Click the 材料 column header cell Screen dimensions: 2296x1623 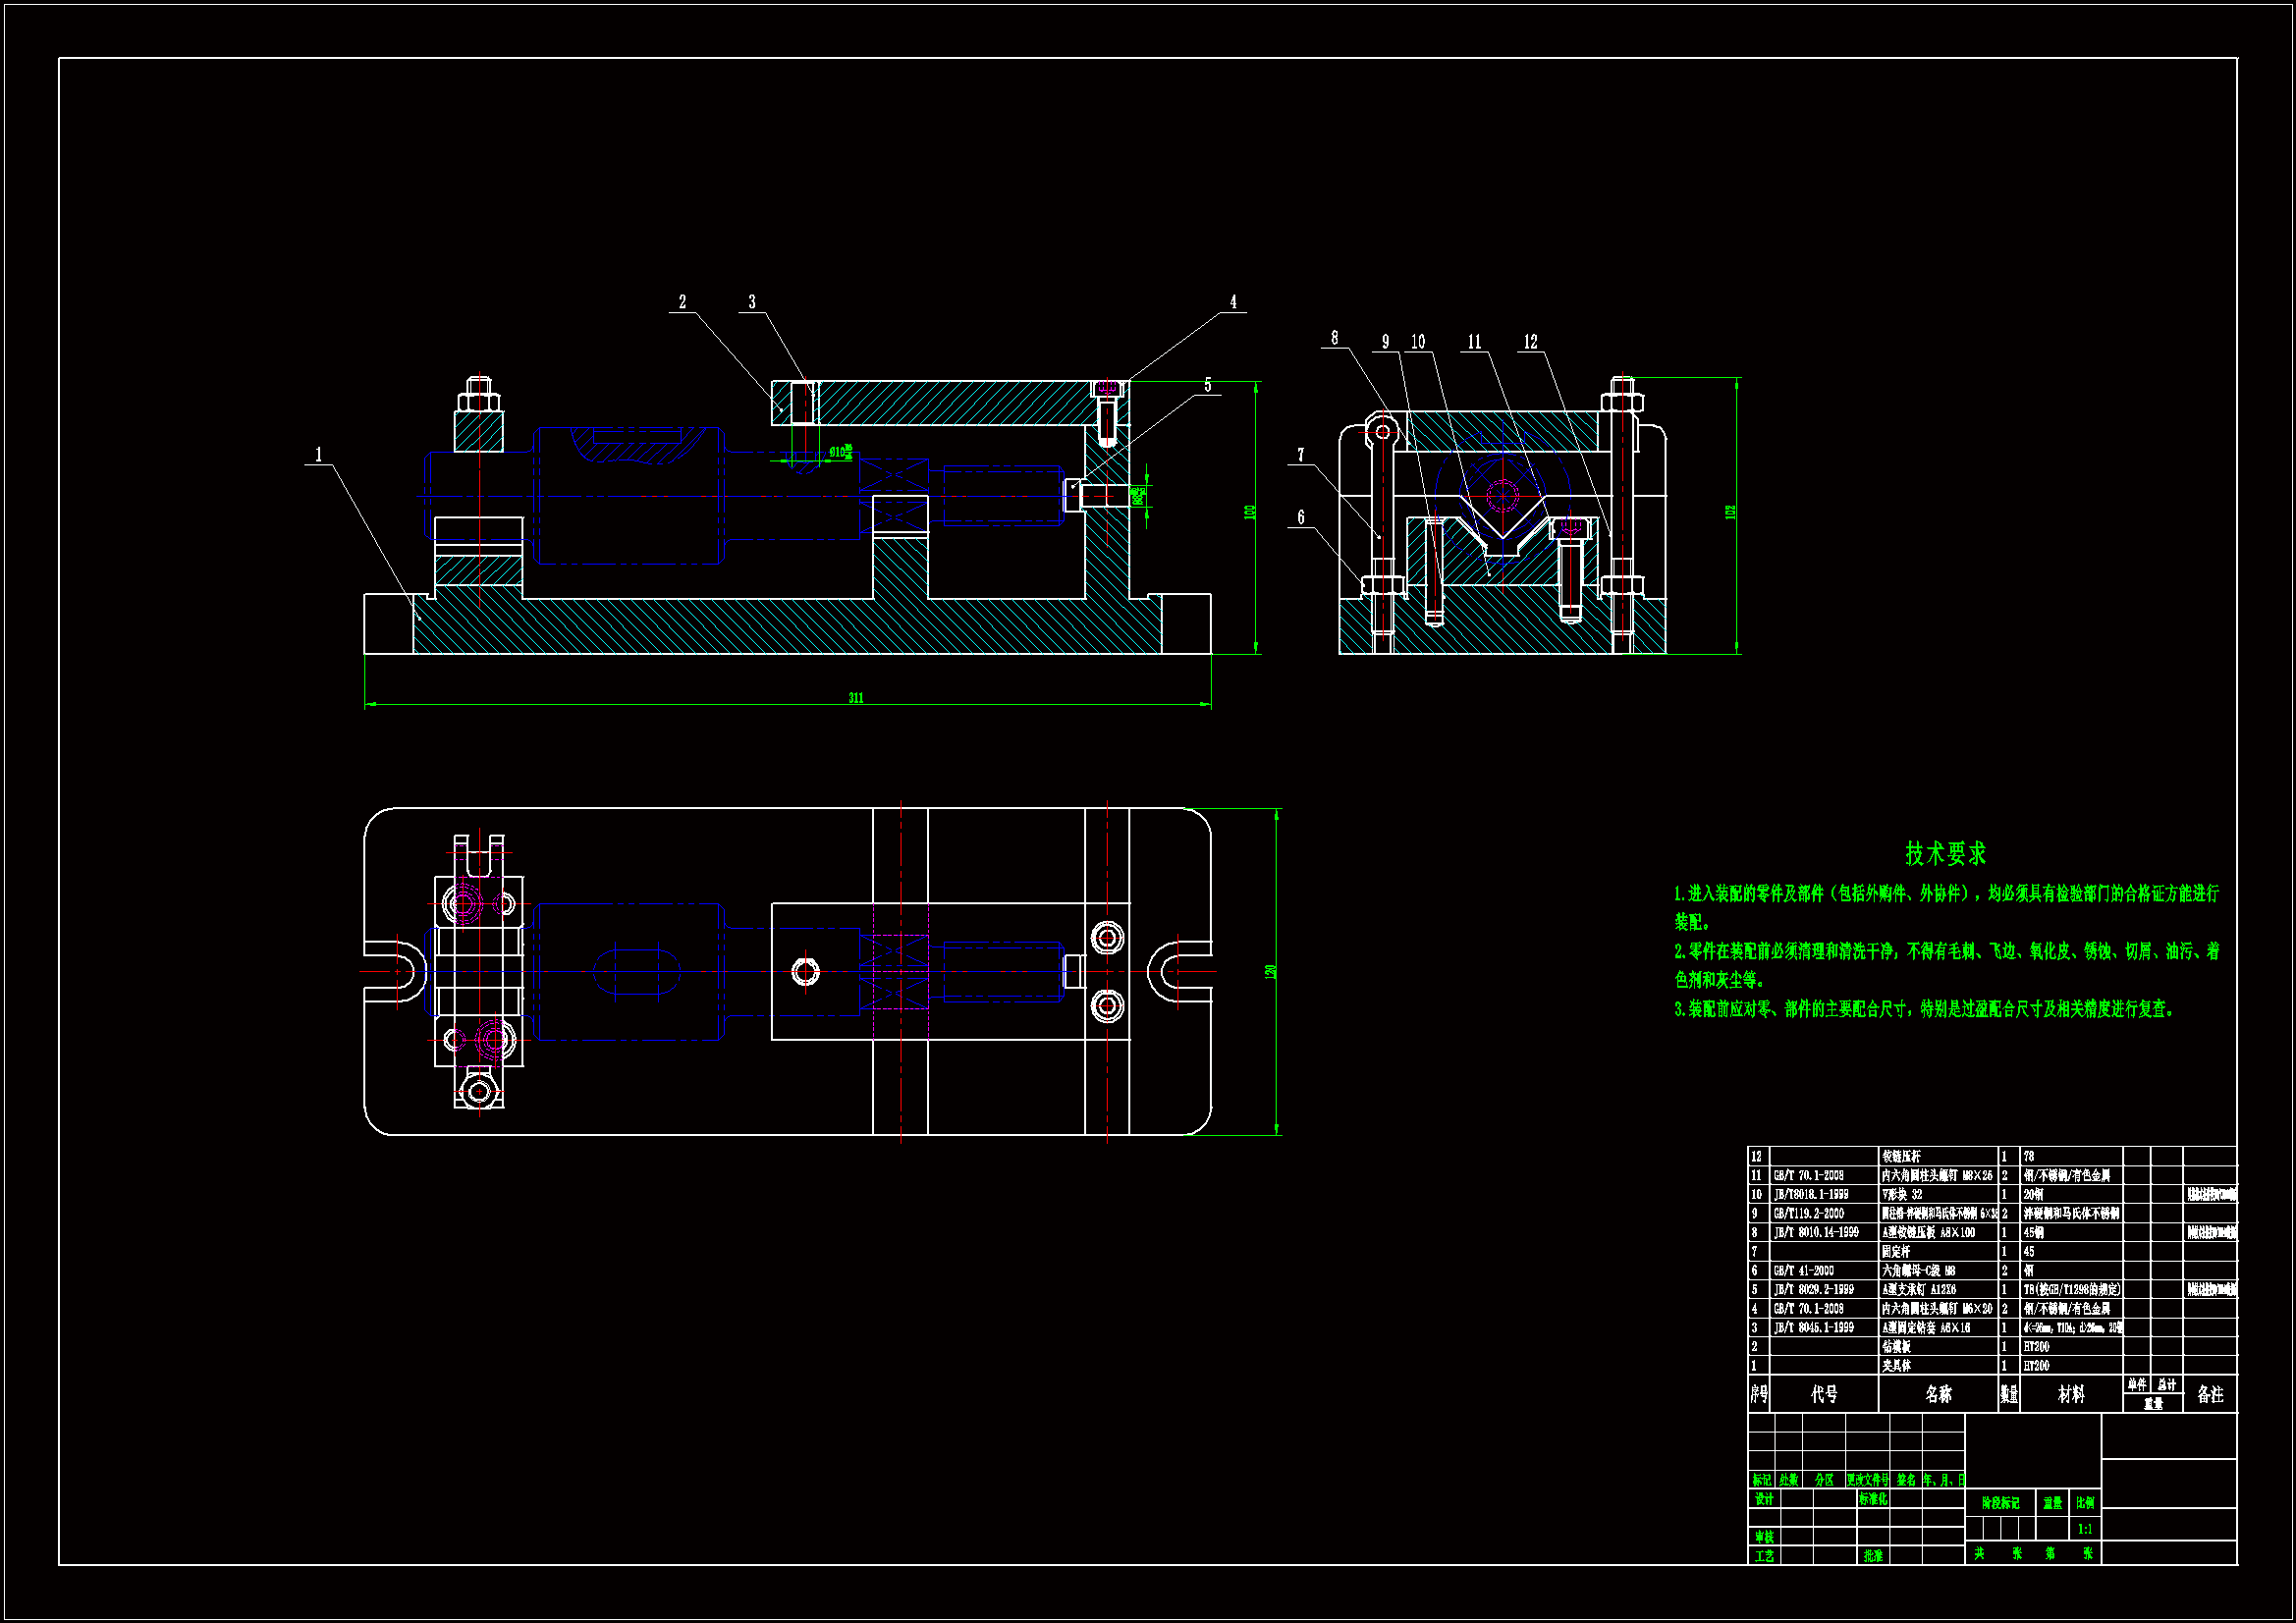[x=2071, y=1394]
